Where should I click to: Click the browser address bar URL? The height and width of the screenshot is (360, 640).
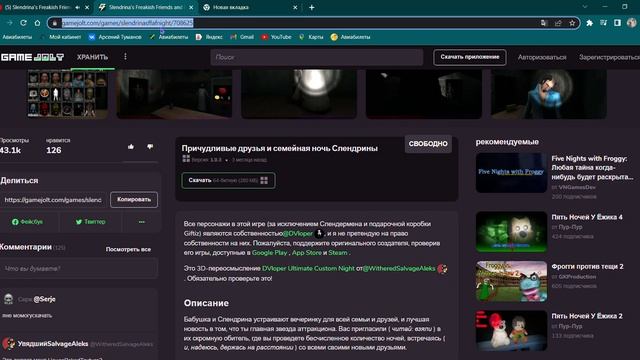click(127, 23)
